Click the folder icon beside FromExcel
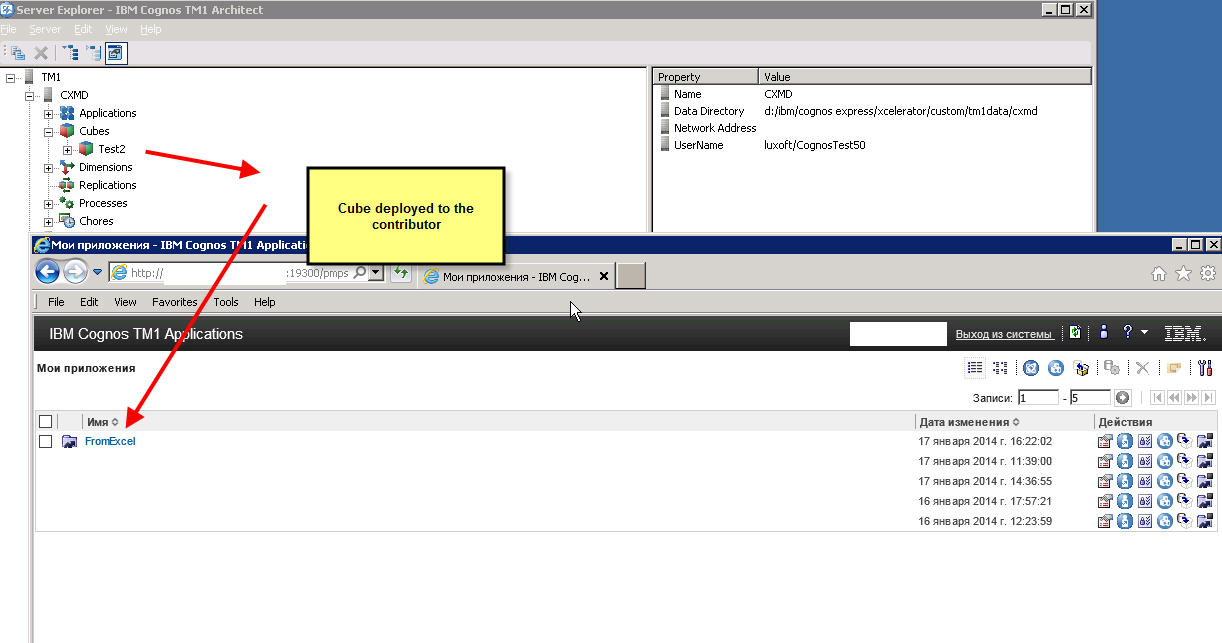The height and width of the screenshot is (643, 1222). (69, 441)
